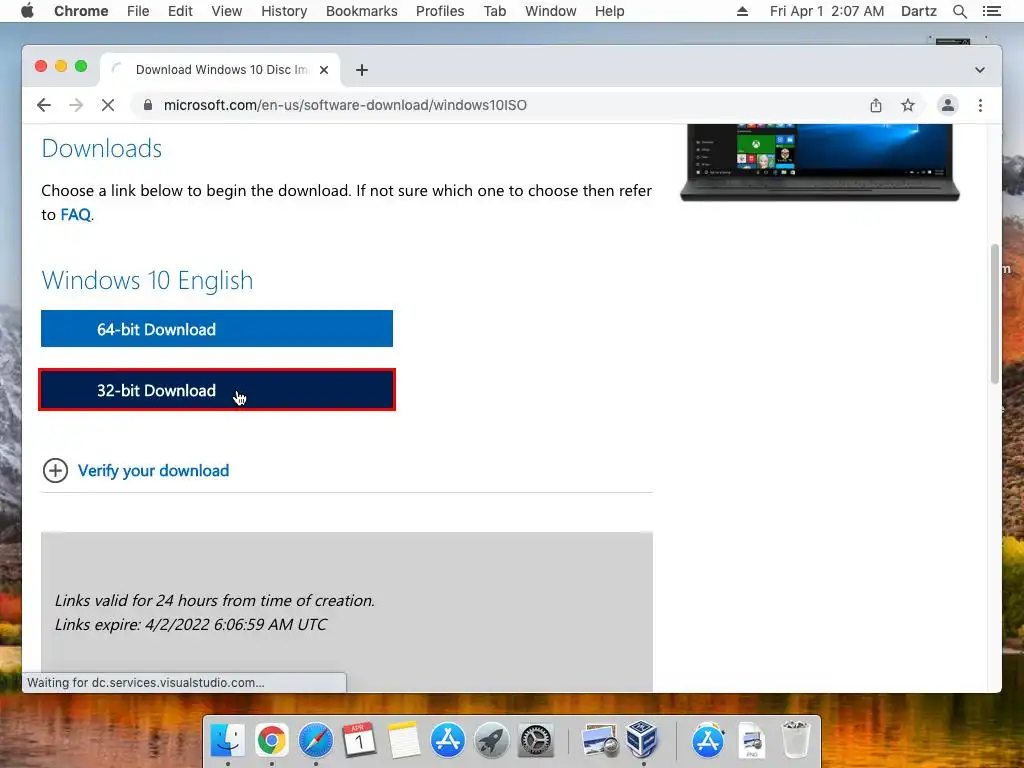Close the Download Windows 10 Disc Image tab
Viewport: 1024px width, 768px height.
324,70
